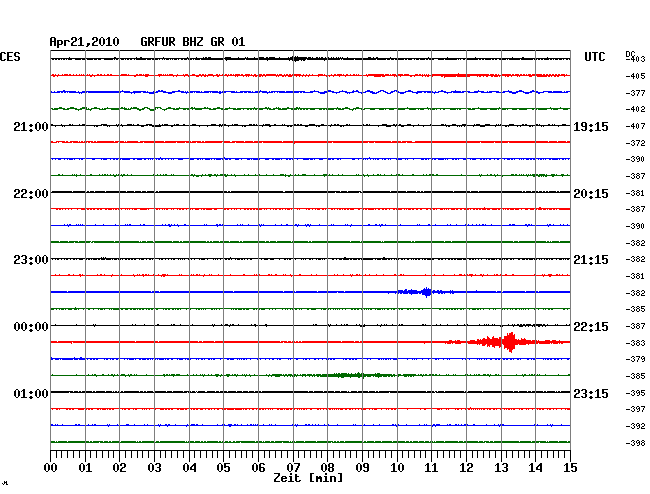Click the 20:15 UTC time label
This screenshot has height=494, width=650.
[591, 194]
